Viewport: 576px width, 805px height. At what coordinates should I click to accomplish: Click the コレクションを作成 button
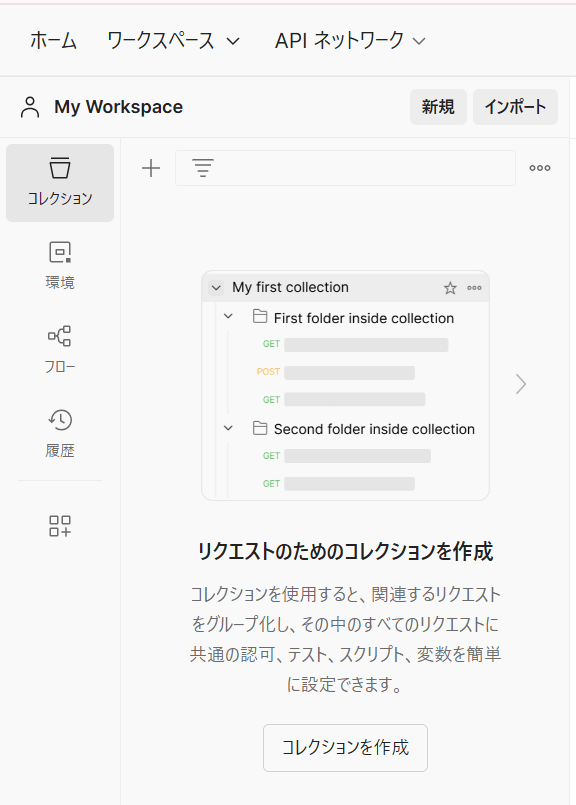345,748
